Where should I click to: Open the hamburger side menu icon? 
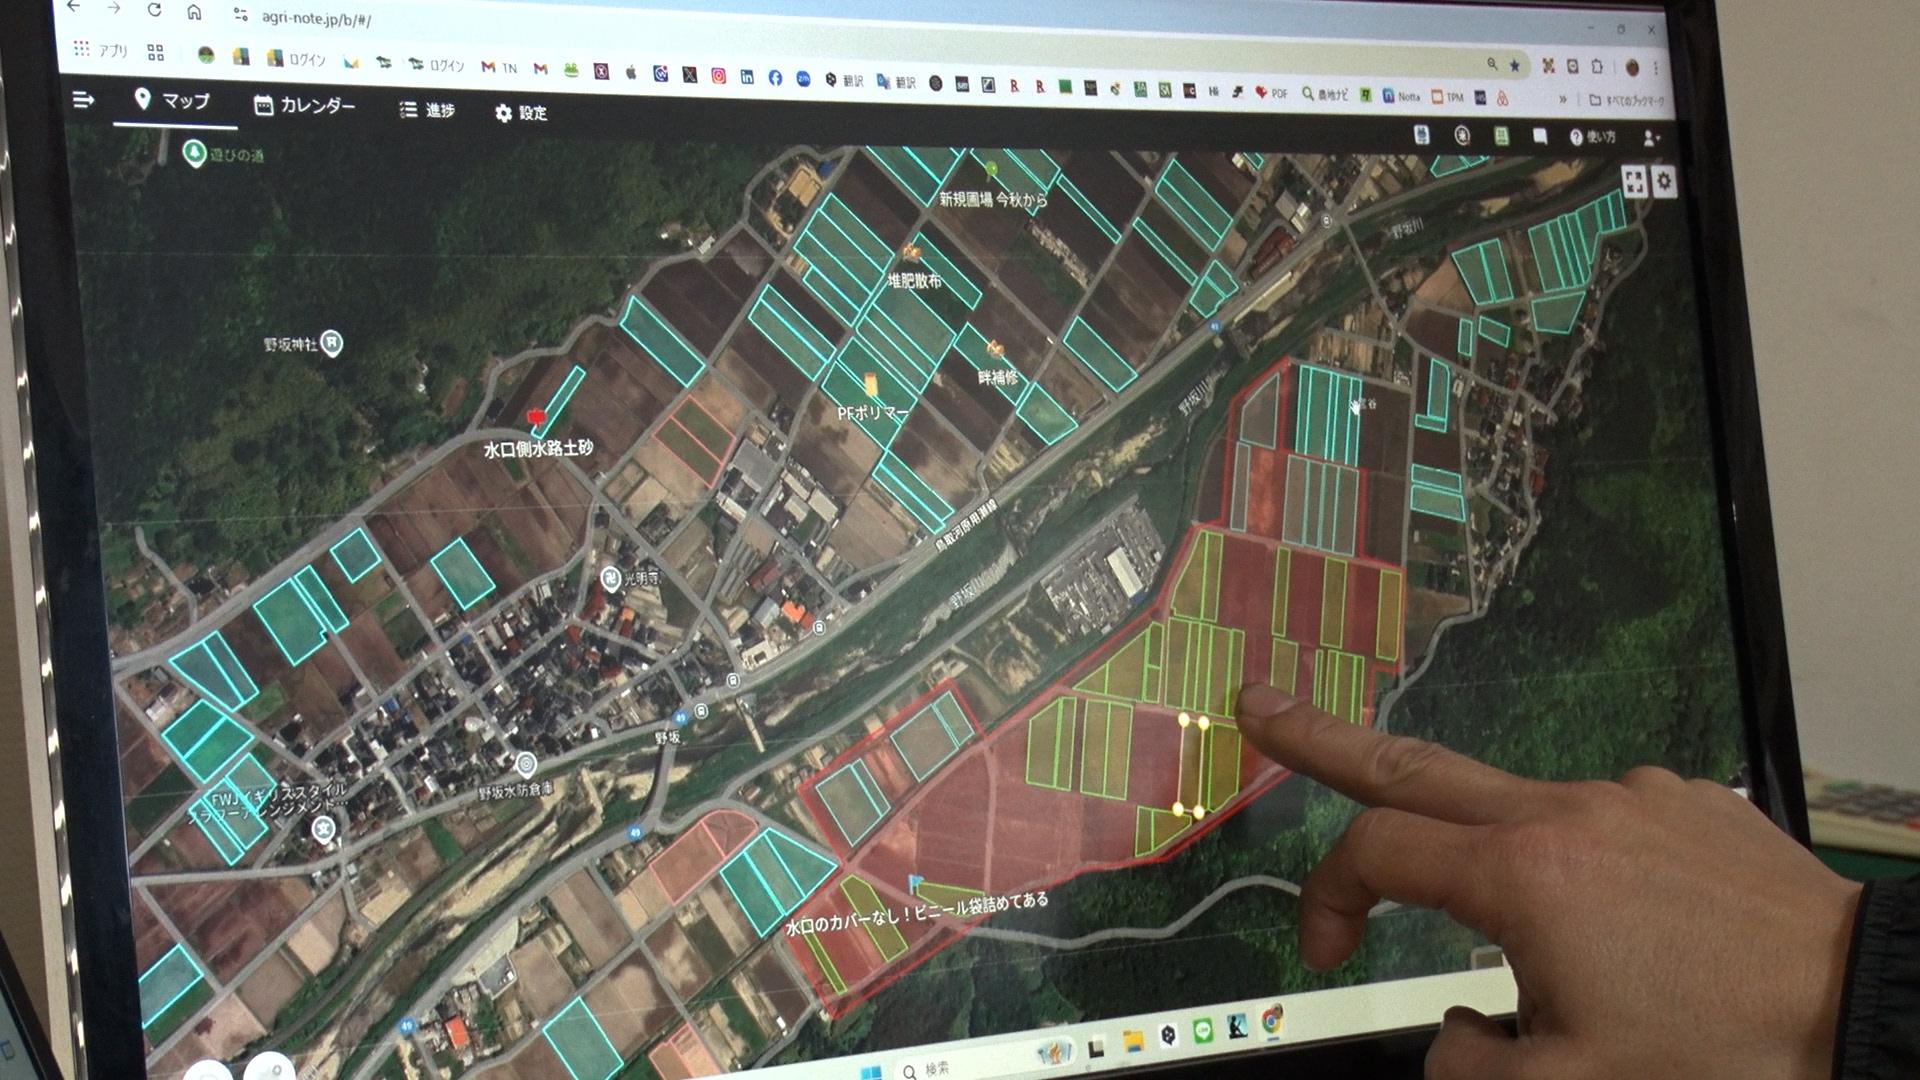tap(84, 99)
